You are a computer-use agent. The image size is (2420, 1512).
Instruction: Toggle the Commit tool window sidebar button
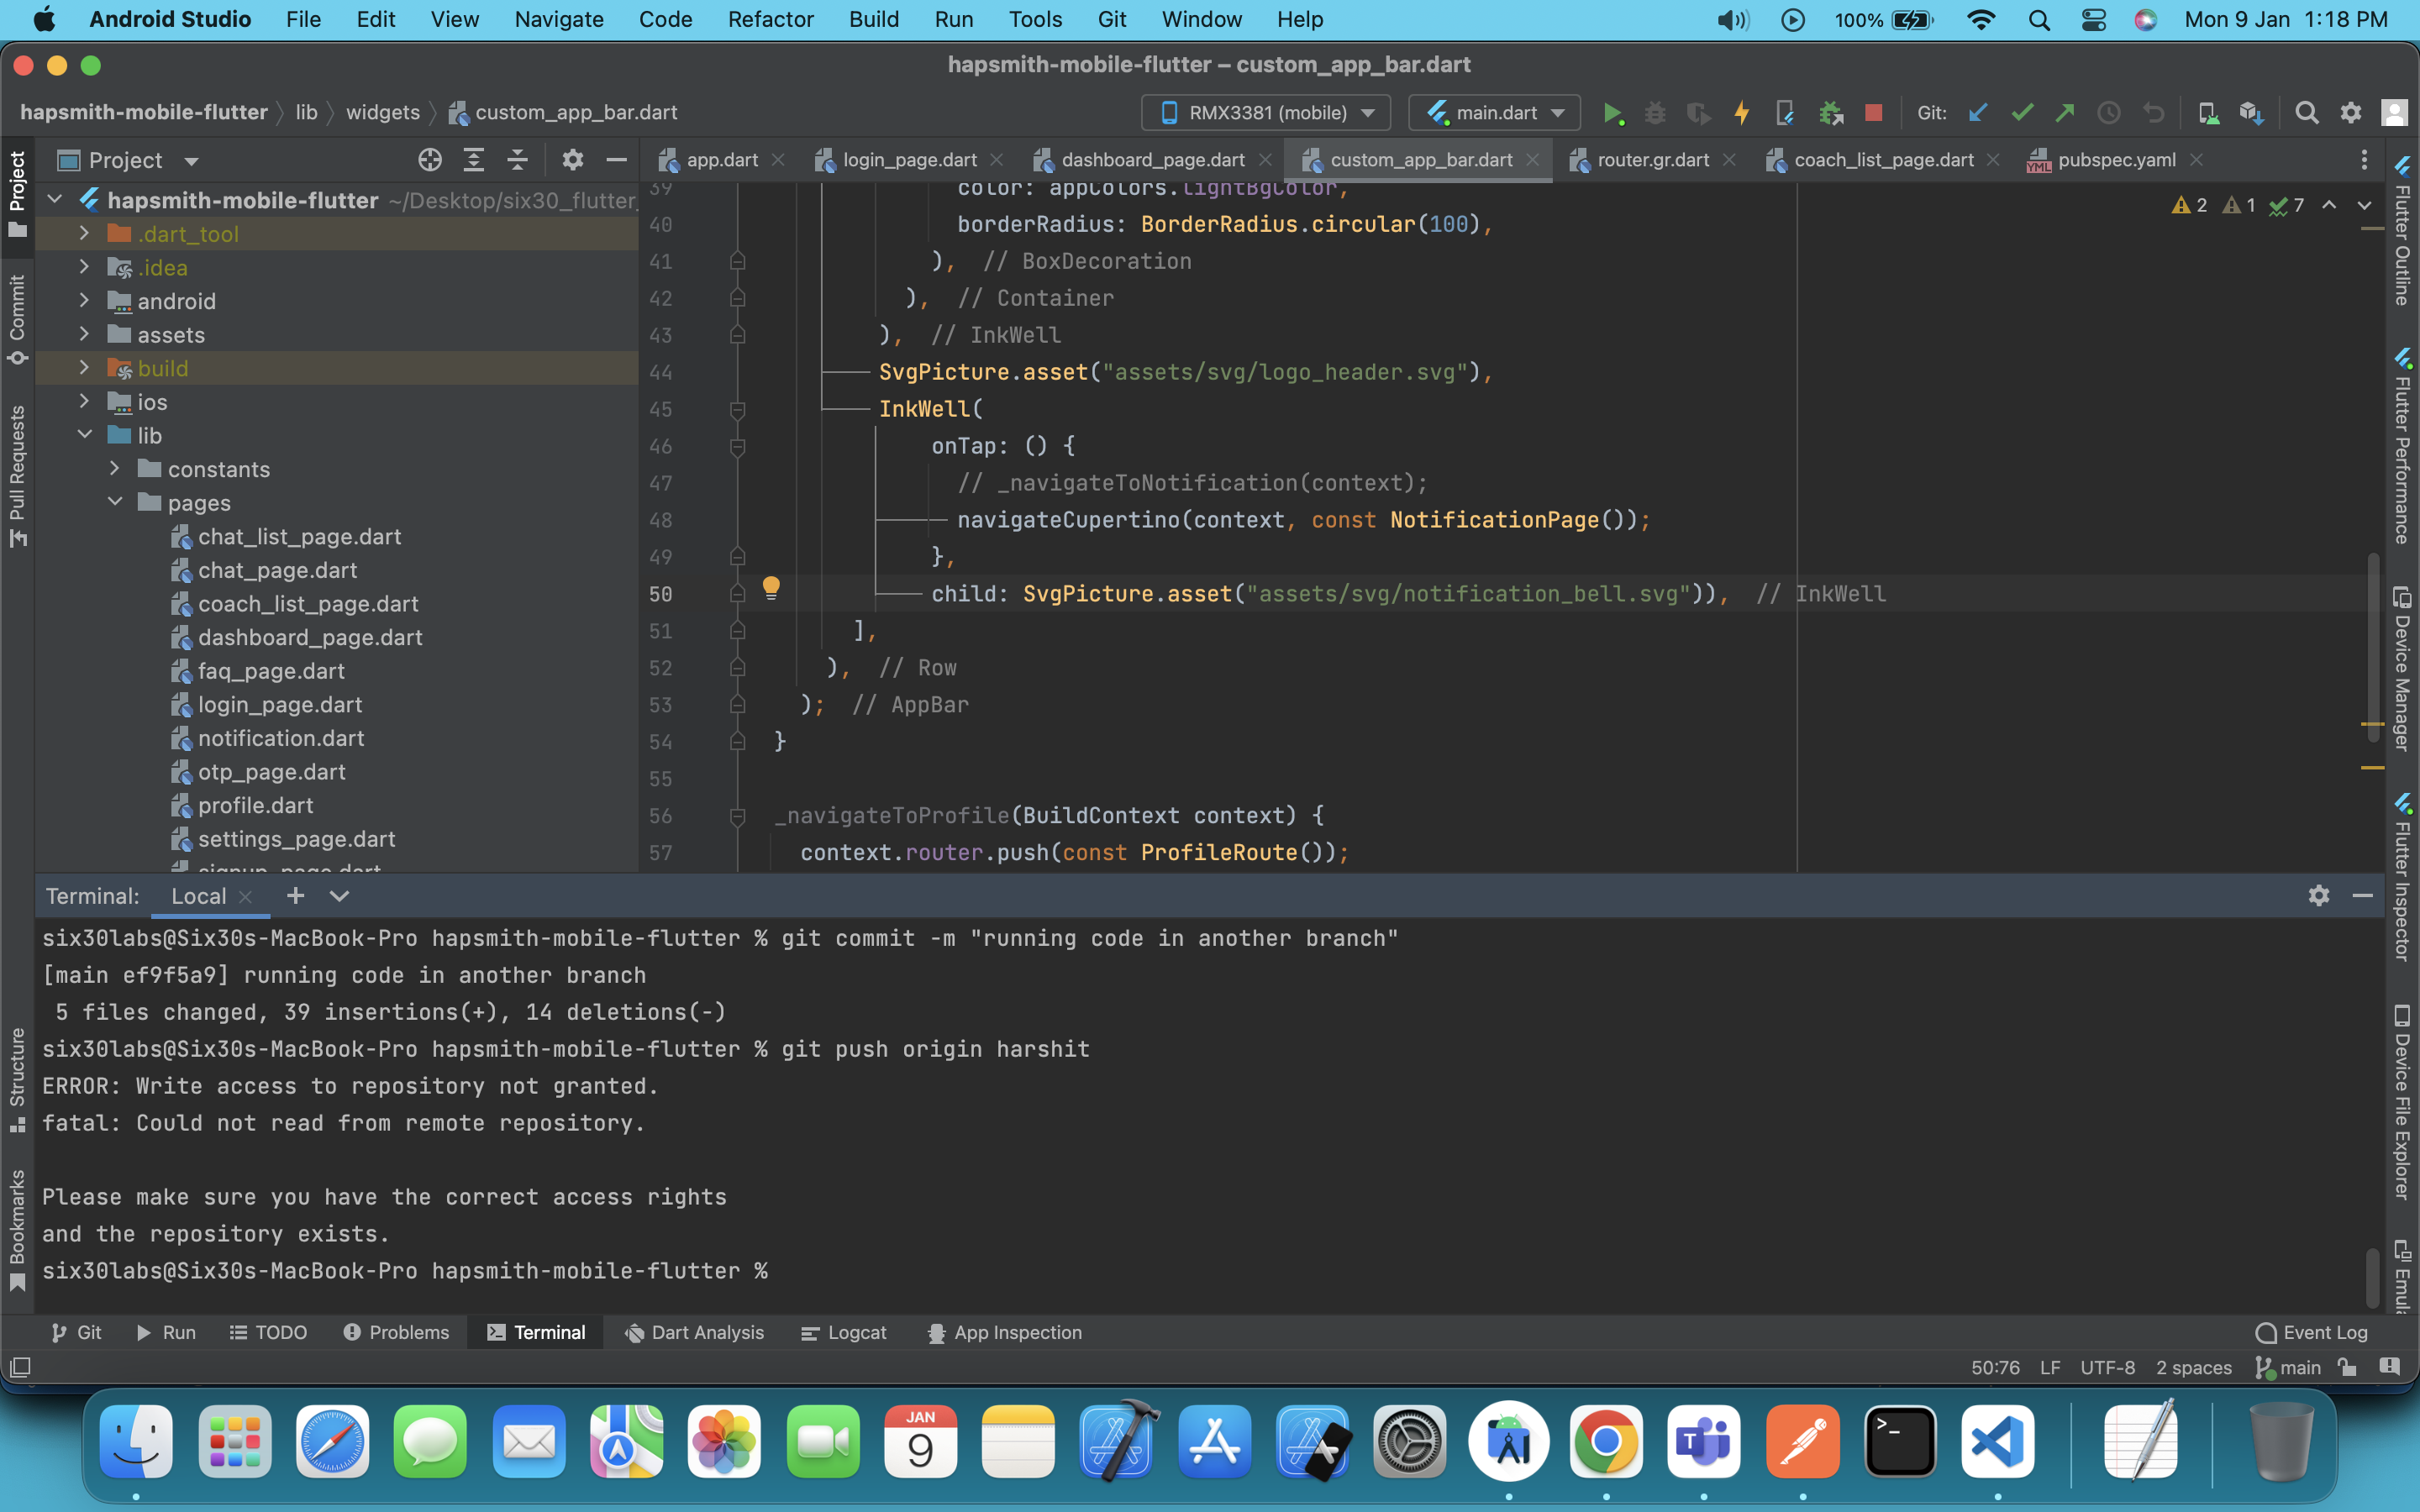pyautogui.click(x=17, y=320)
